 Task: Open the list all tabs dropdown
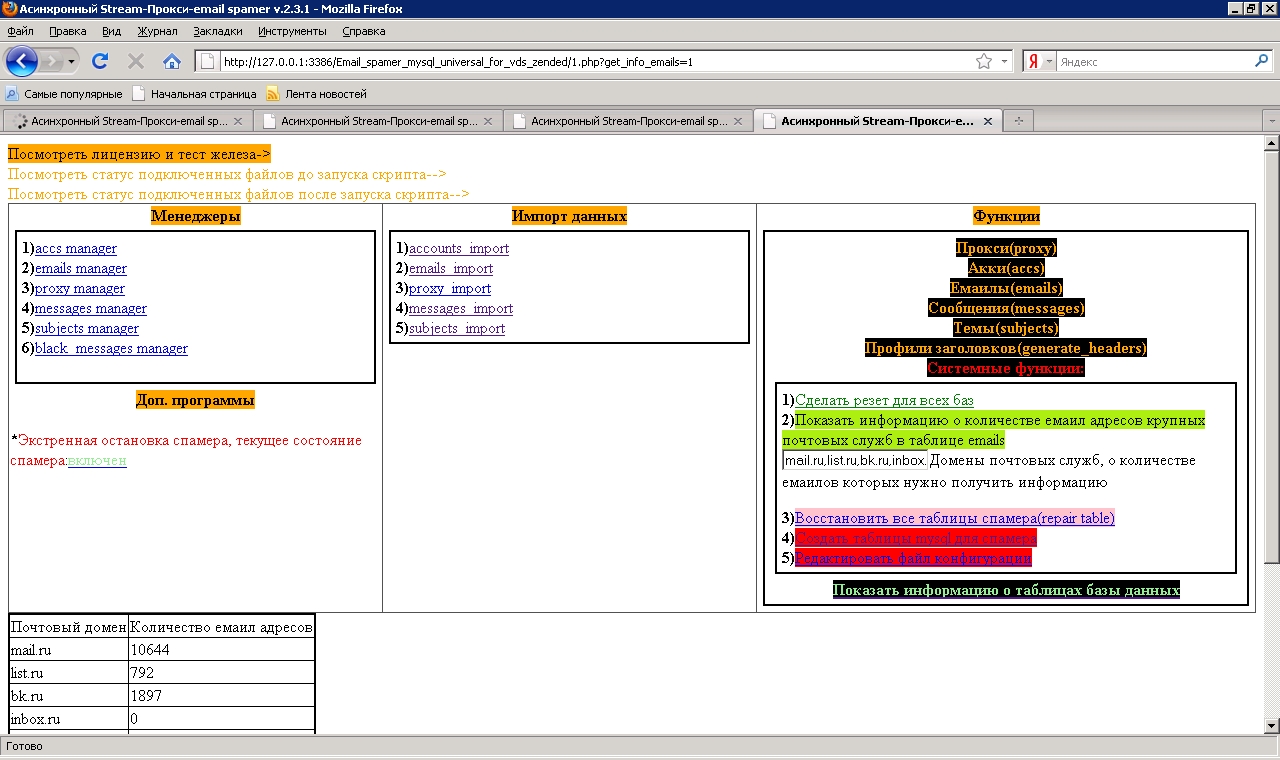pyautogui.click(x=1271, y=120)
